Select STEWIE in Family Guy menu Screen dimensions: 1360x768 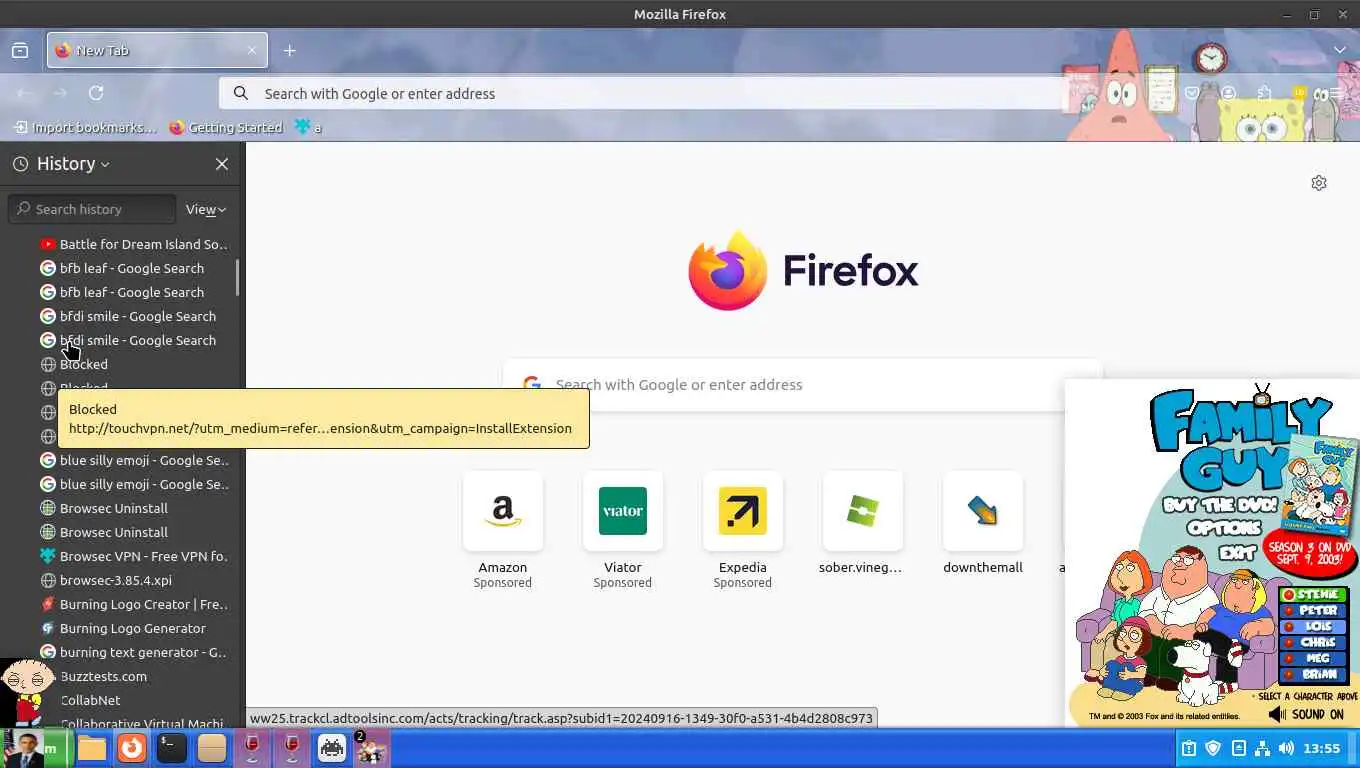[x=1315, y=595]
